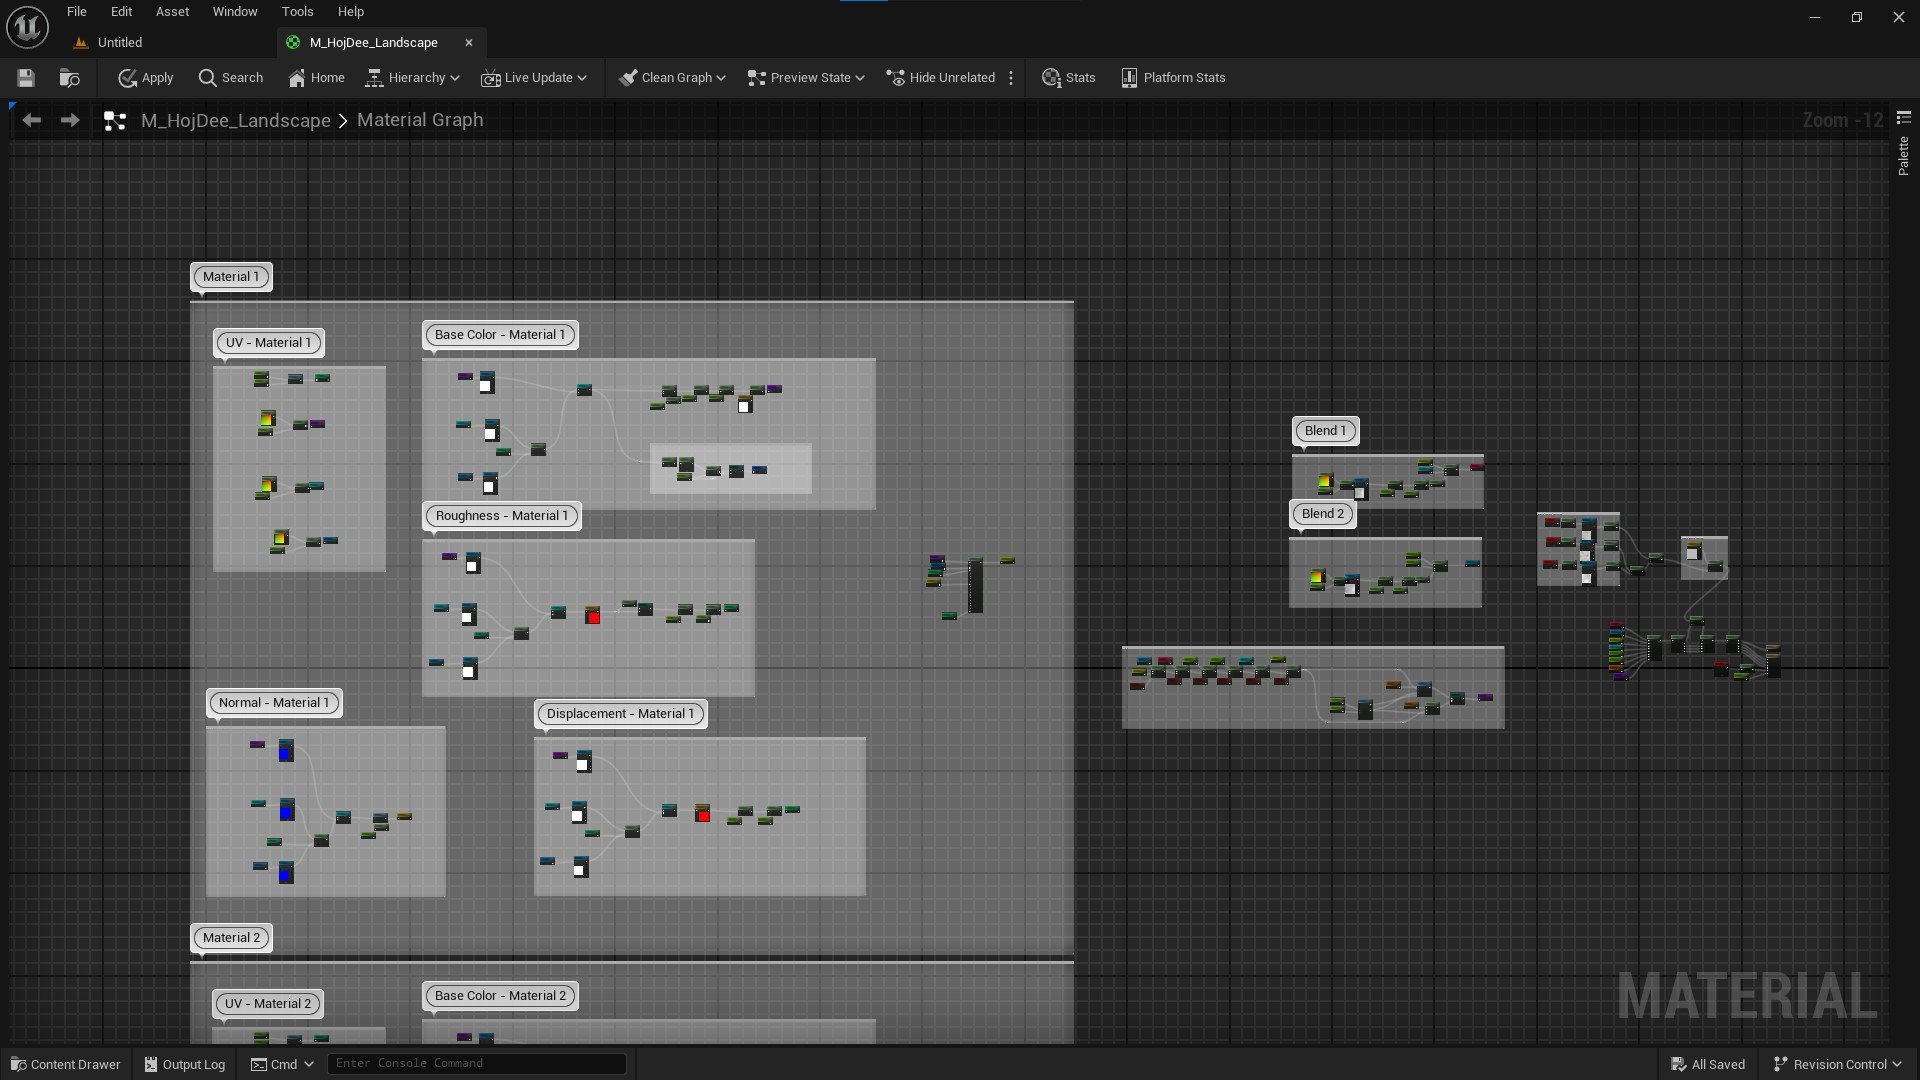Expand the Preview State dropdown
This screenshot has height=1080, width=1920.
coord(860,78)
